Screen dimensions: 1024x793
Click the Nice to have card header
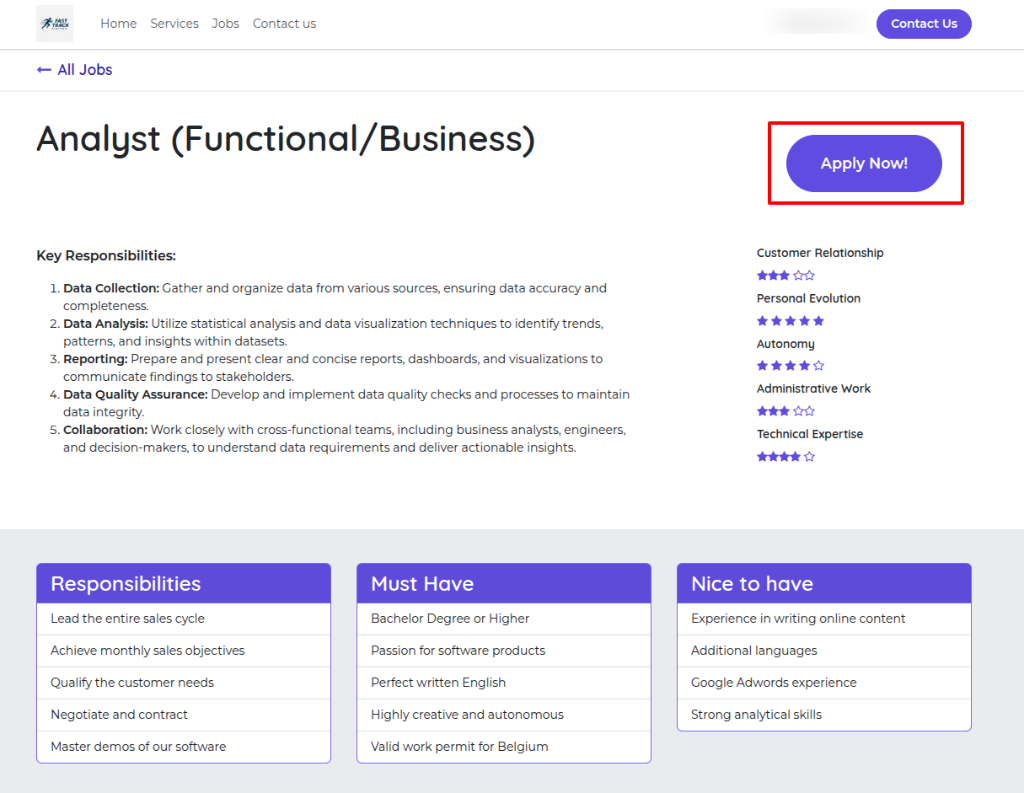(823, 584)
